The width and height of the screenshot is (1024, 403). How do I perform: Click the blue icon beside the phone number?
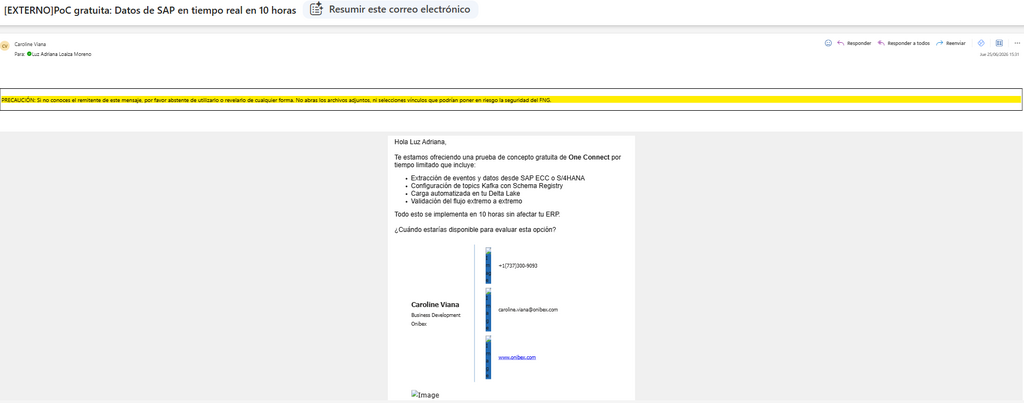click(x=488, y=265)
